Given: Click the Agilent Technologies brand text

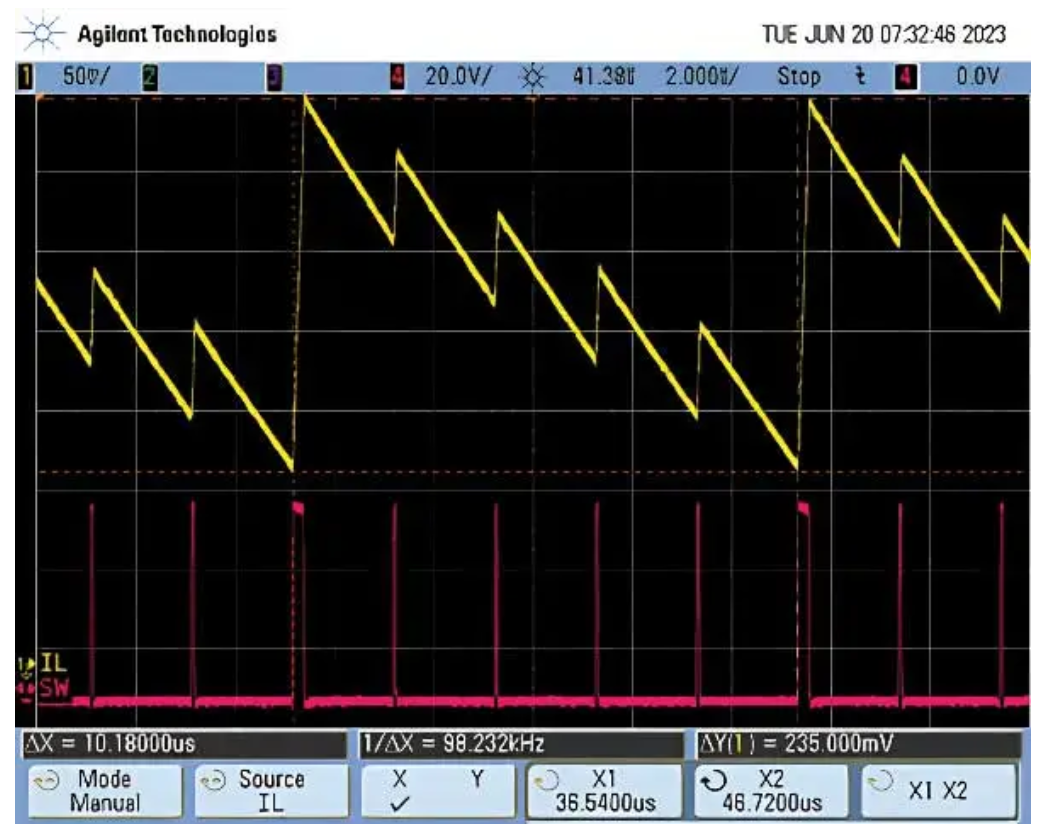Looking at the screenshot, I should (177, 34).
